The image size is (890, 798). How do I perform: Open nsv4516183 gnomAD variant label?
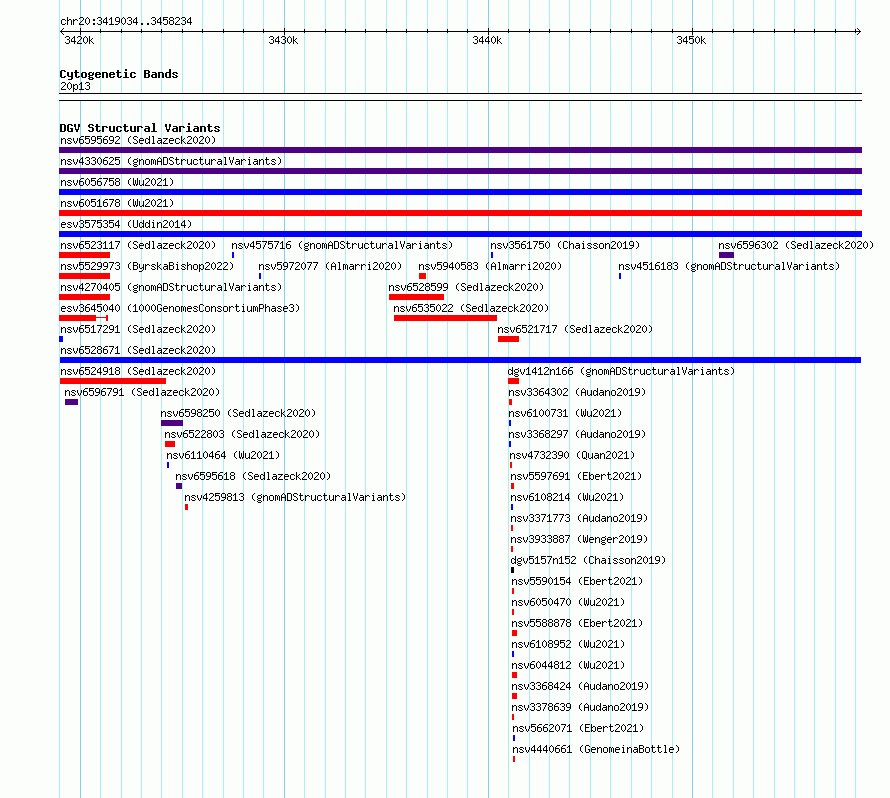tap(729, 266)
